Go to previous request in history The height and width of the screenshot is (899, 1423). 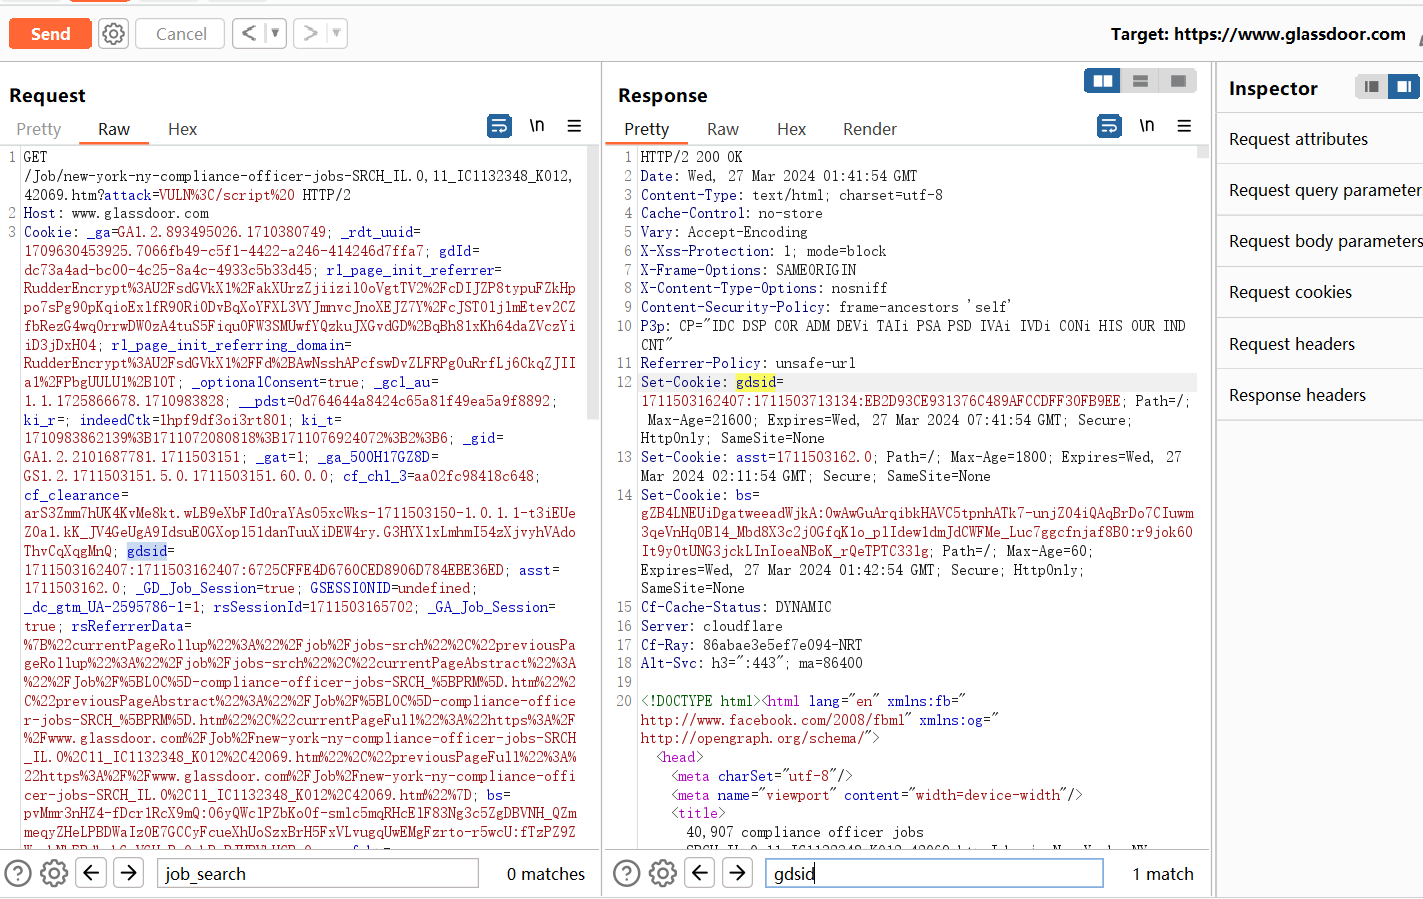click(249, 33)
